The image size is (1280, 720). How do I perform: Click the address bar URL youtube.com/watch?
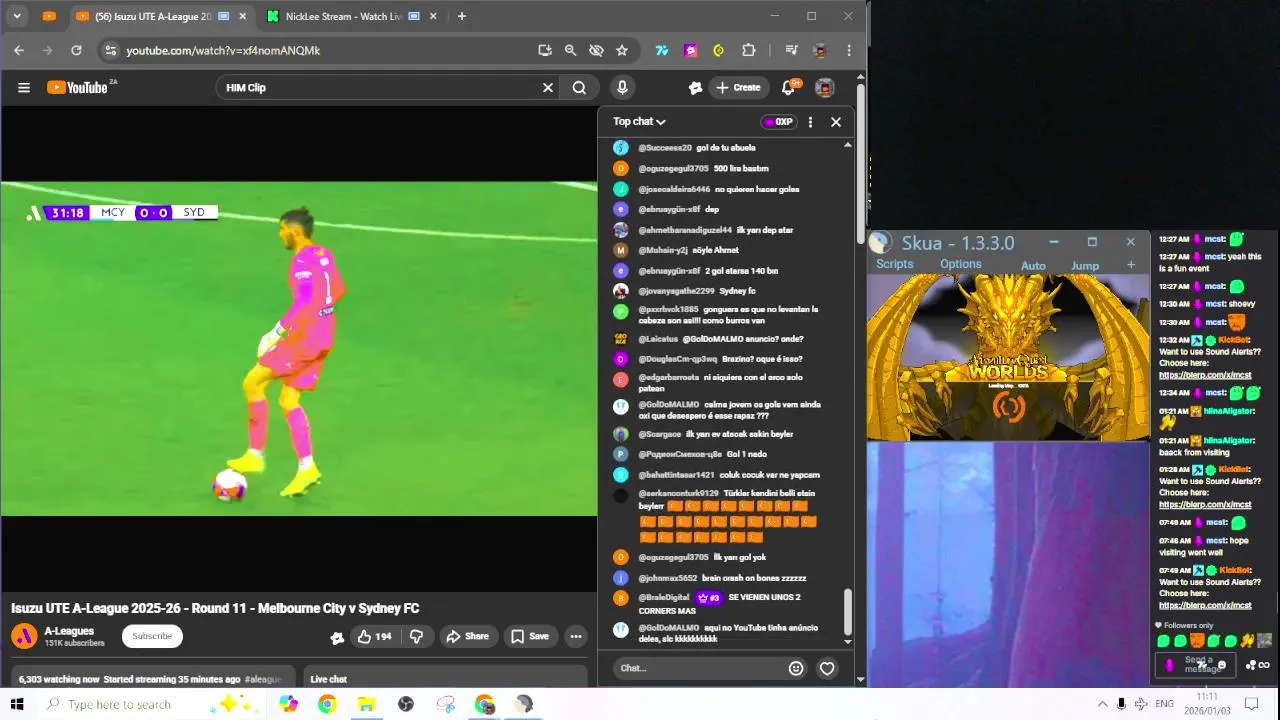[x=223, y=50]
